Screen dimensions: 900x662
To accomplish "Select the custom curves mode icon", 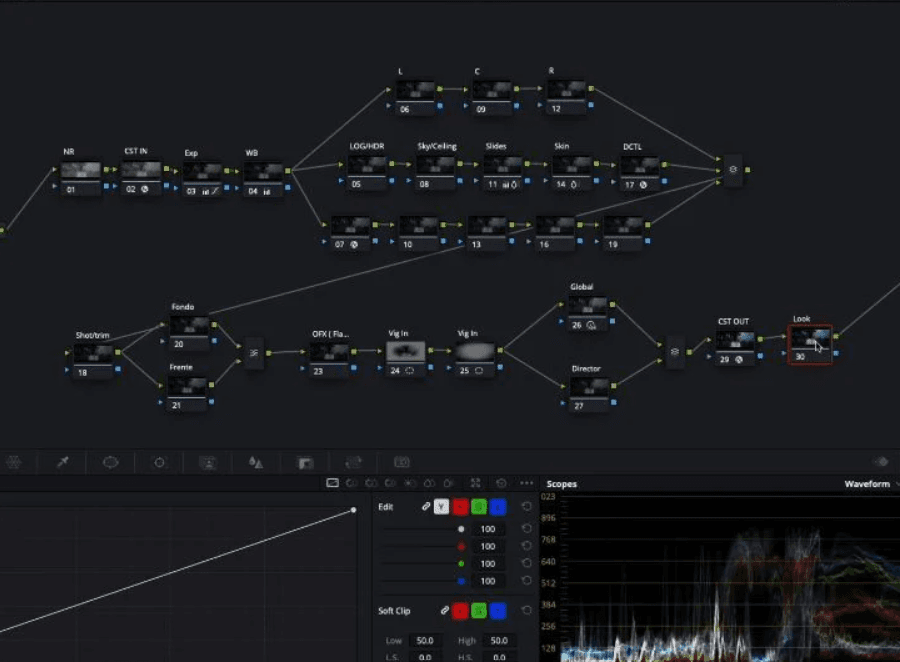I will 332,483.
